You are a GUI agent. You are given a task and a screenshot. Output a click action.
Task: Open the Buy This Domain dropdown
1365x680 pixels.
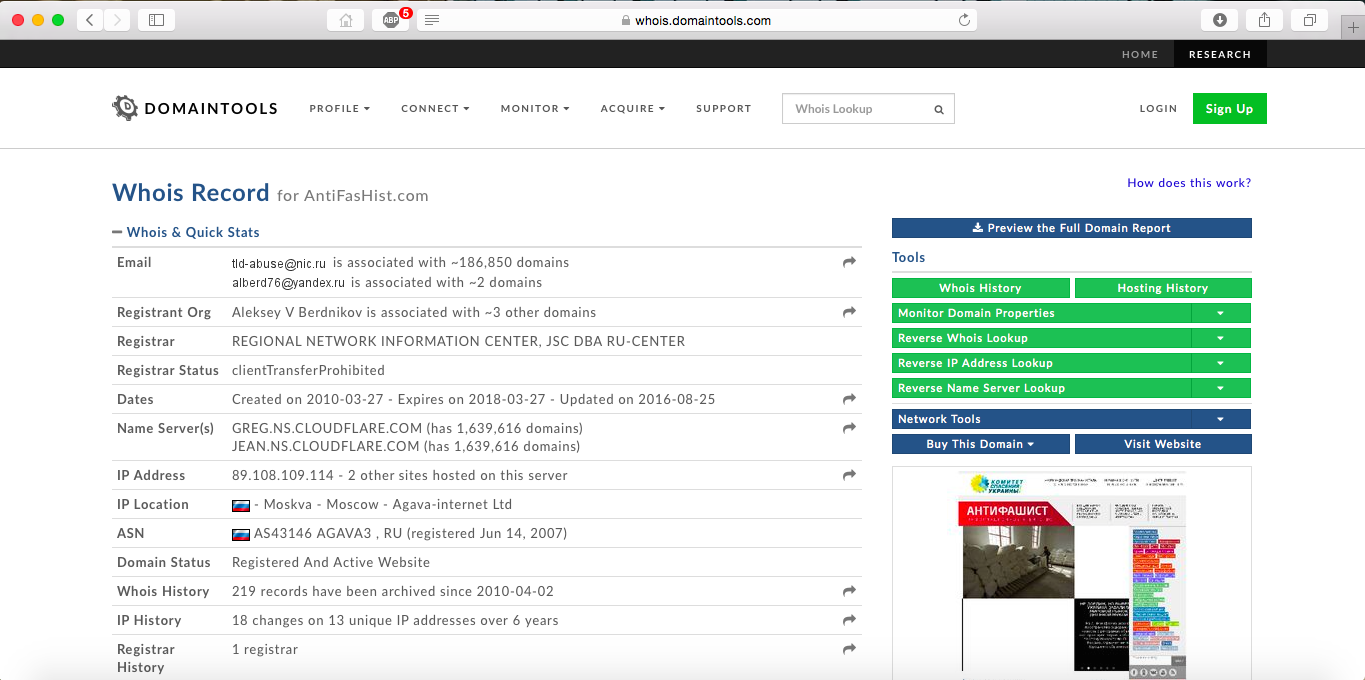[x=980, y=444]
